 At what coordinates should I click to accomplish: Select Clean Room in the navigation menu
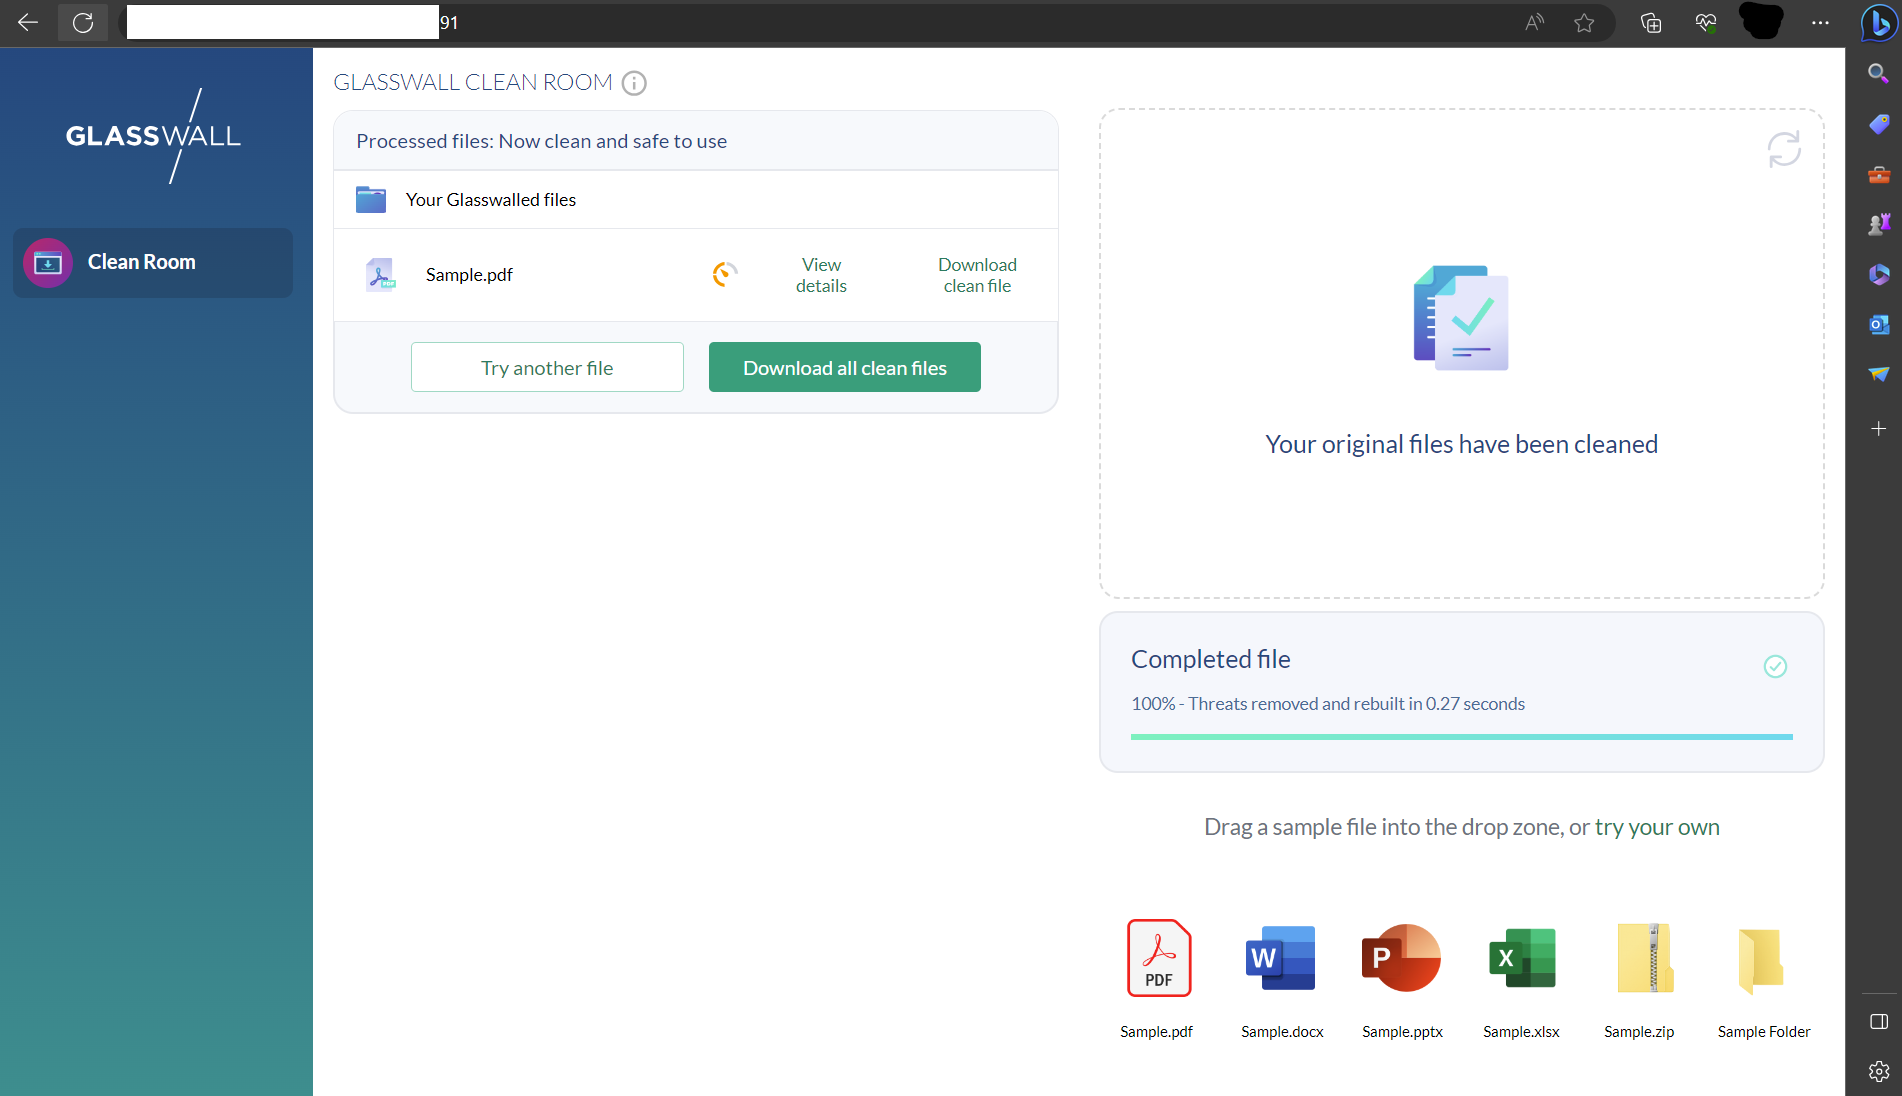(141, 262)
